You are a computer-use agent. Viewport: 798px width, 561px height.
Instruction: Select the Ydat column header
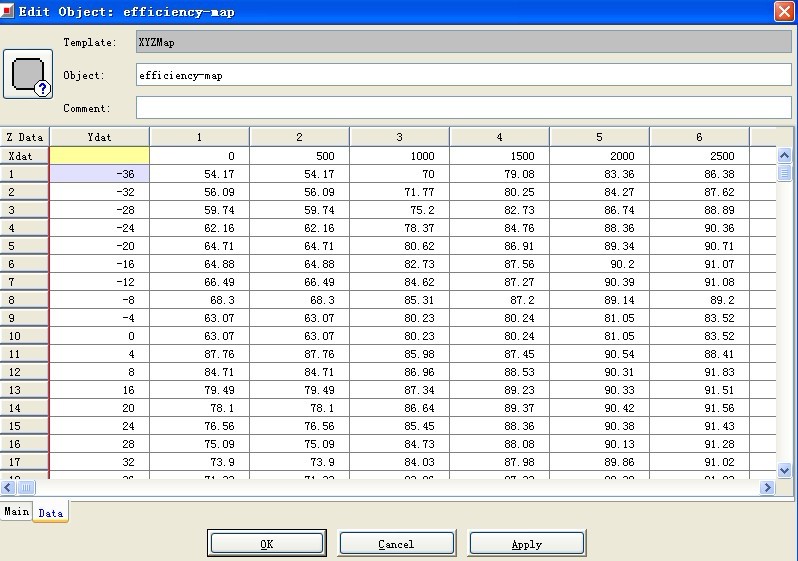100,137
